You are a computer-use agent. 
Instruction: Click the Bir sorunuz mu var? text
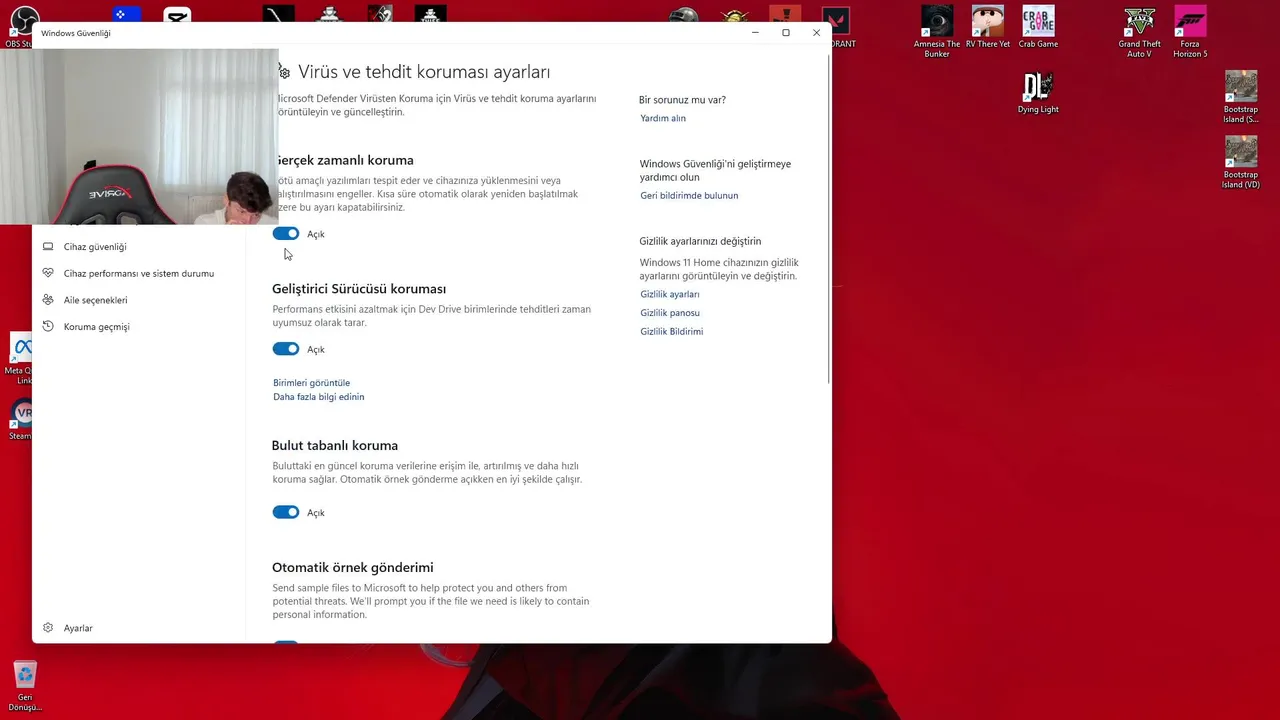pyautogui.click(x=683, y=100)
